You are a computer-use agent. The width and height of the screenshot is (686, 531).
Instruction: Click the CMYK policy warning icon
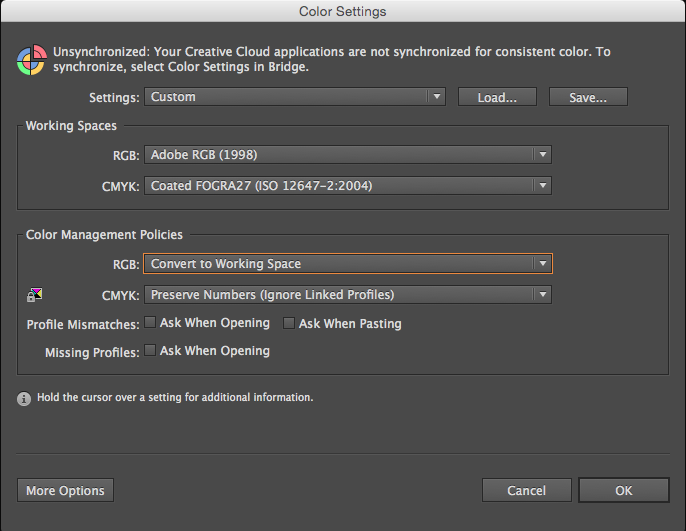pyautogui.click(x=36, y=294)
